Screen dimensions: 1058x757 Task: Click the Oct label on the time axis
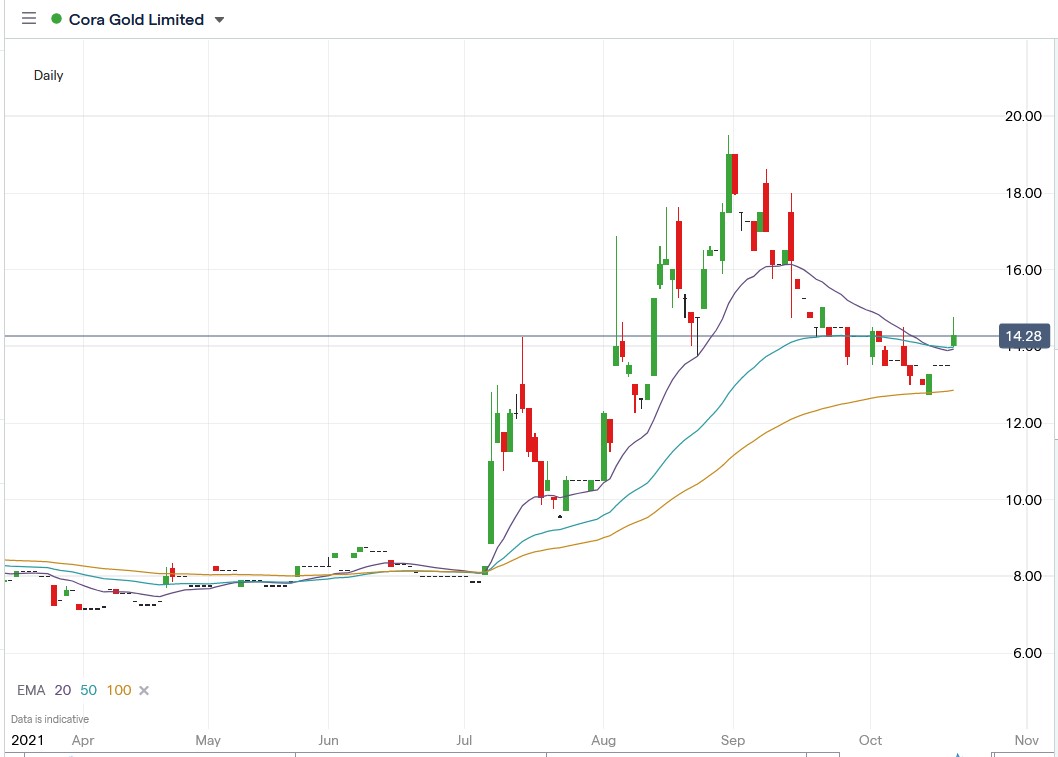[x=869, y=740]
